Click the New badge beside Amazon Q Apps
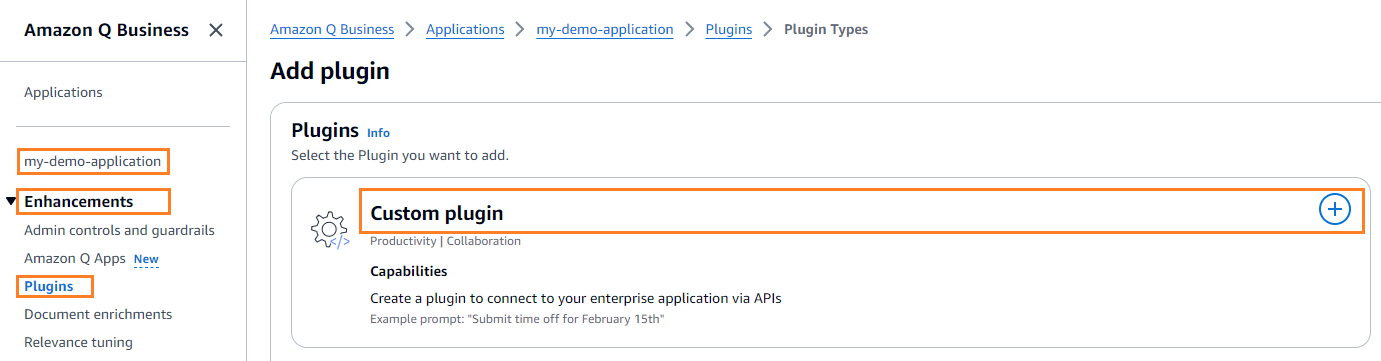 tap(146, 259)
